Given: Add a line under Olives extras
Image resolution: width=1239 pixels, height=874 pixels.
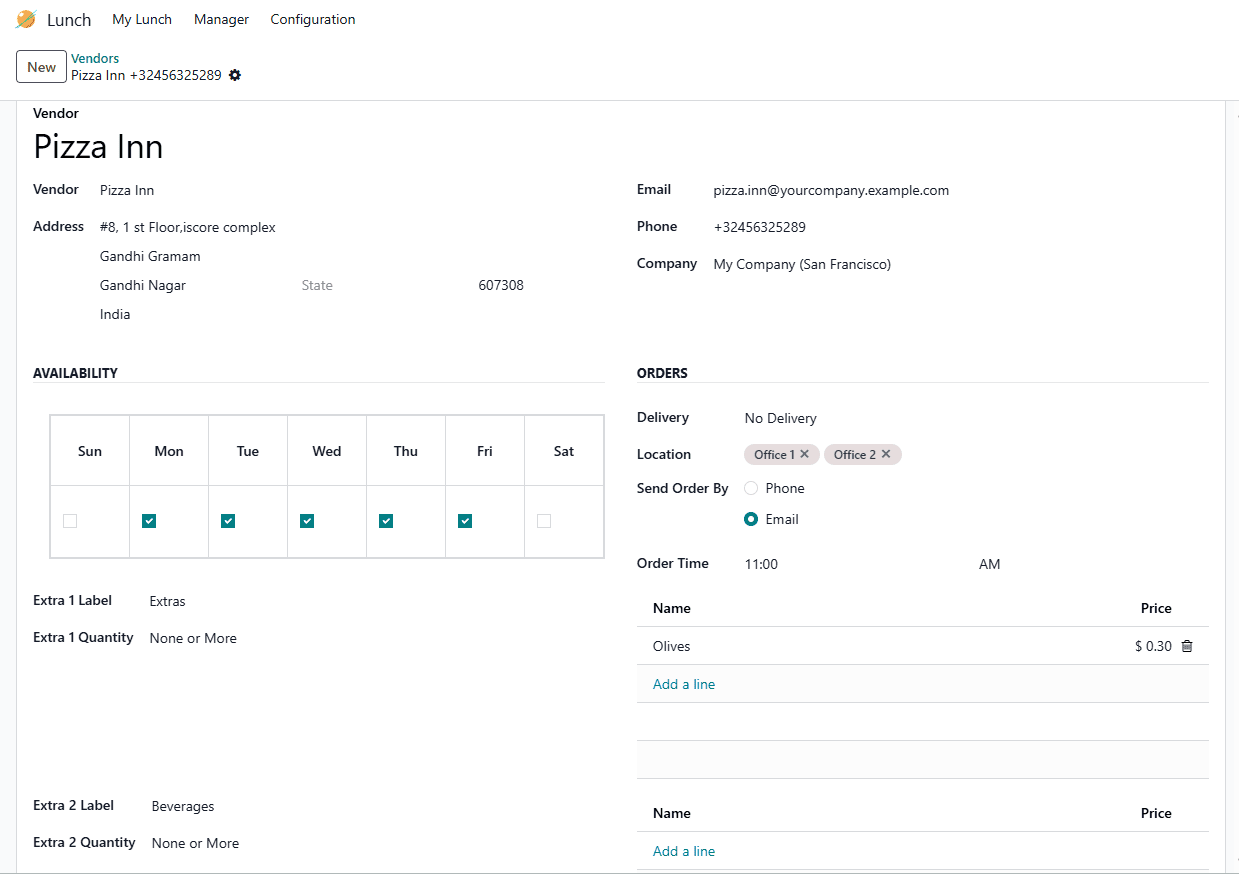Looking at the screenshot, I should [x=684, y=684].
